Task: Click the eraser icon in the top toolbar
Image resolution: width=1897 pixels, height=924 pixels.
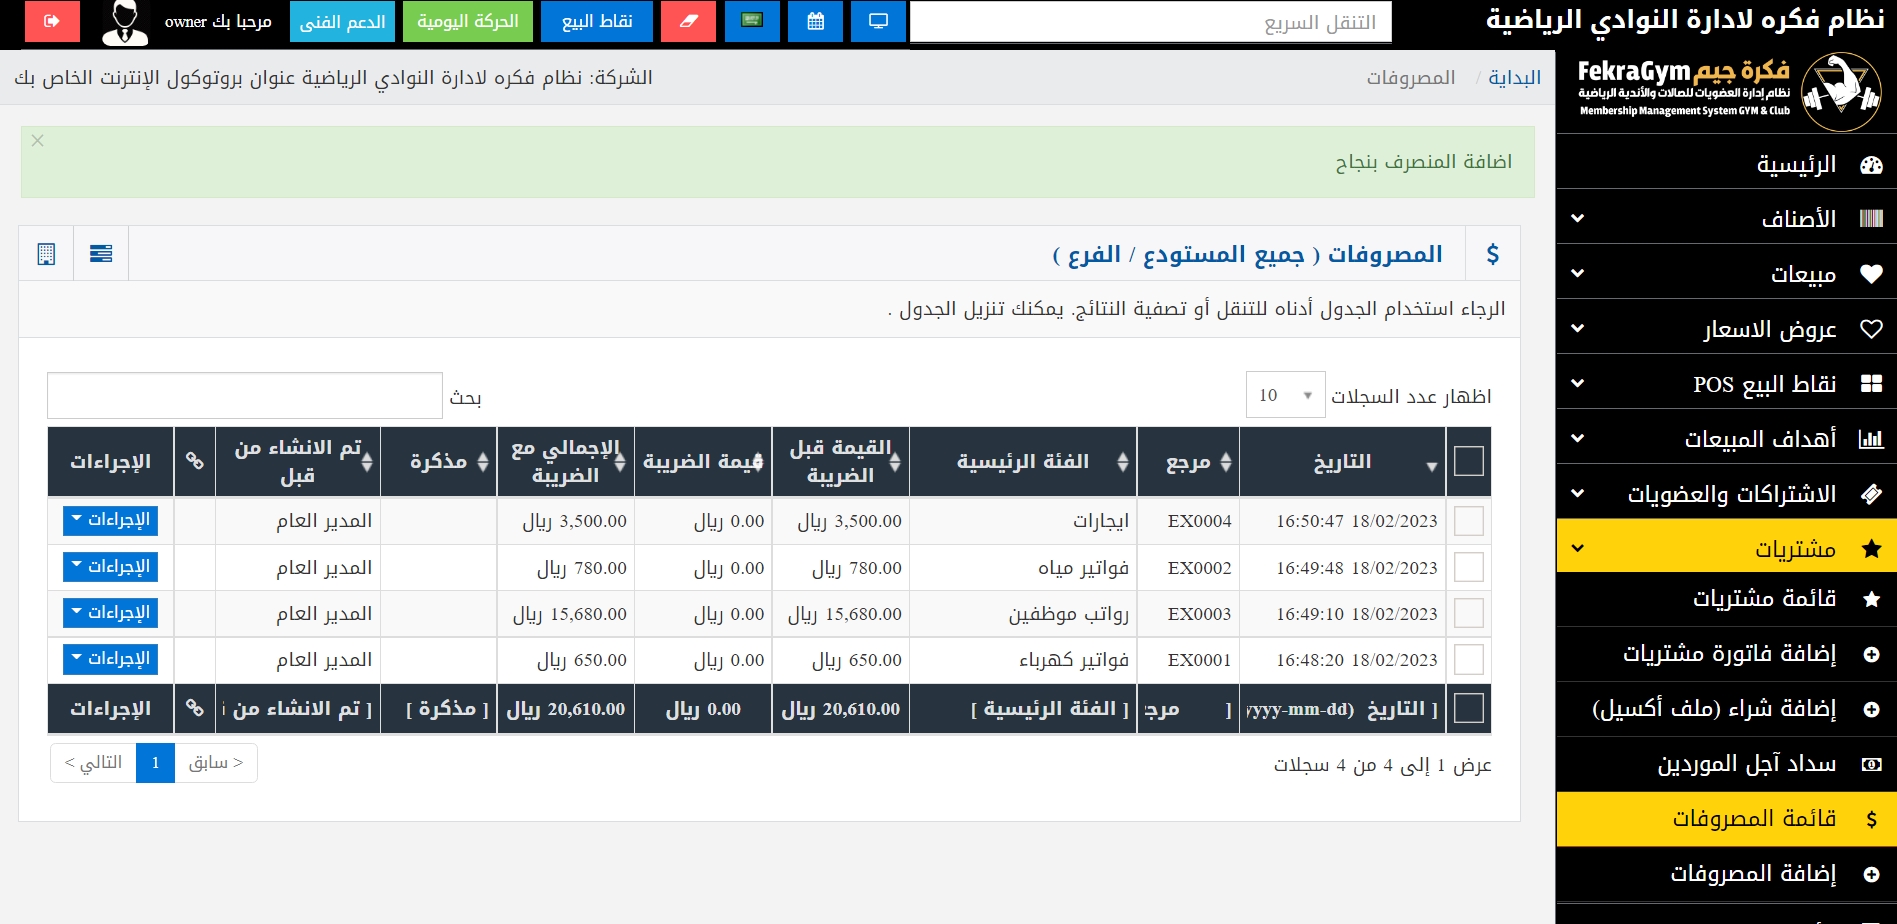Action: [x=688, y=21]
